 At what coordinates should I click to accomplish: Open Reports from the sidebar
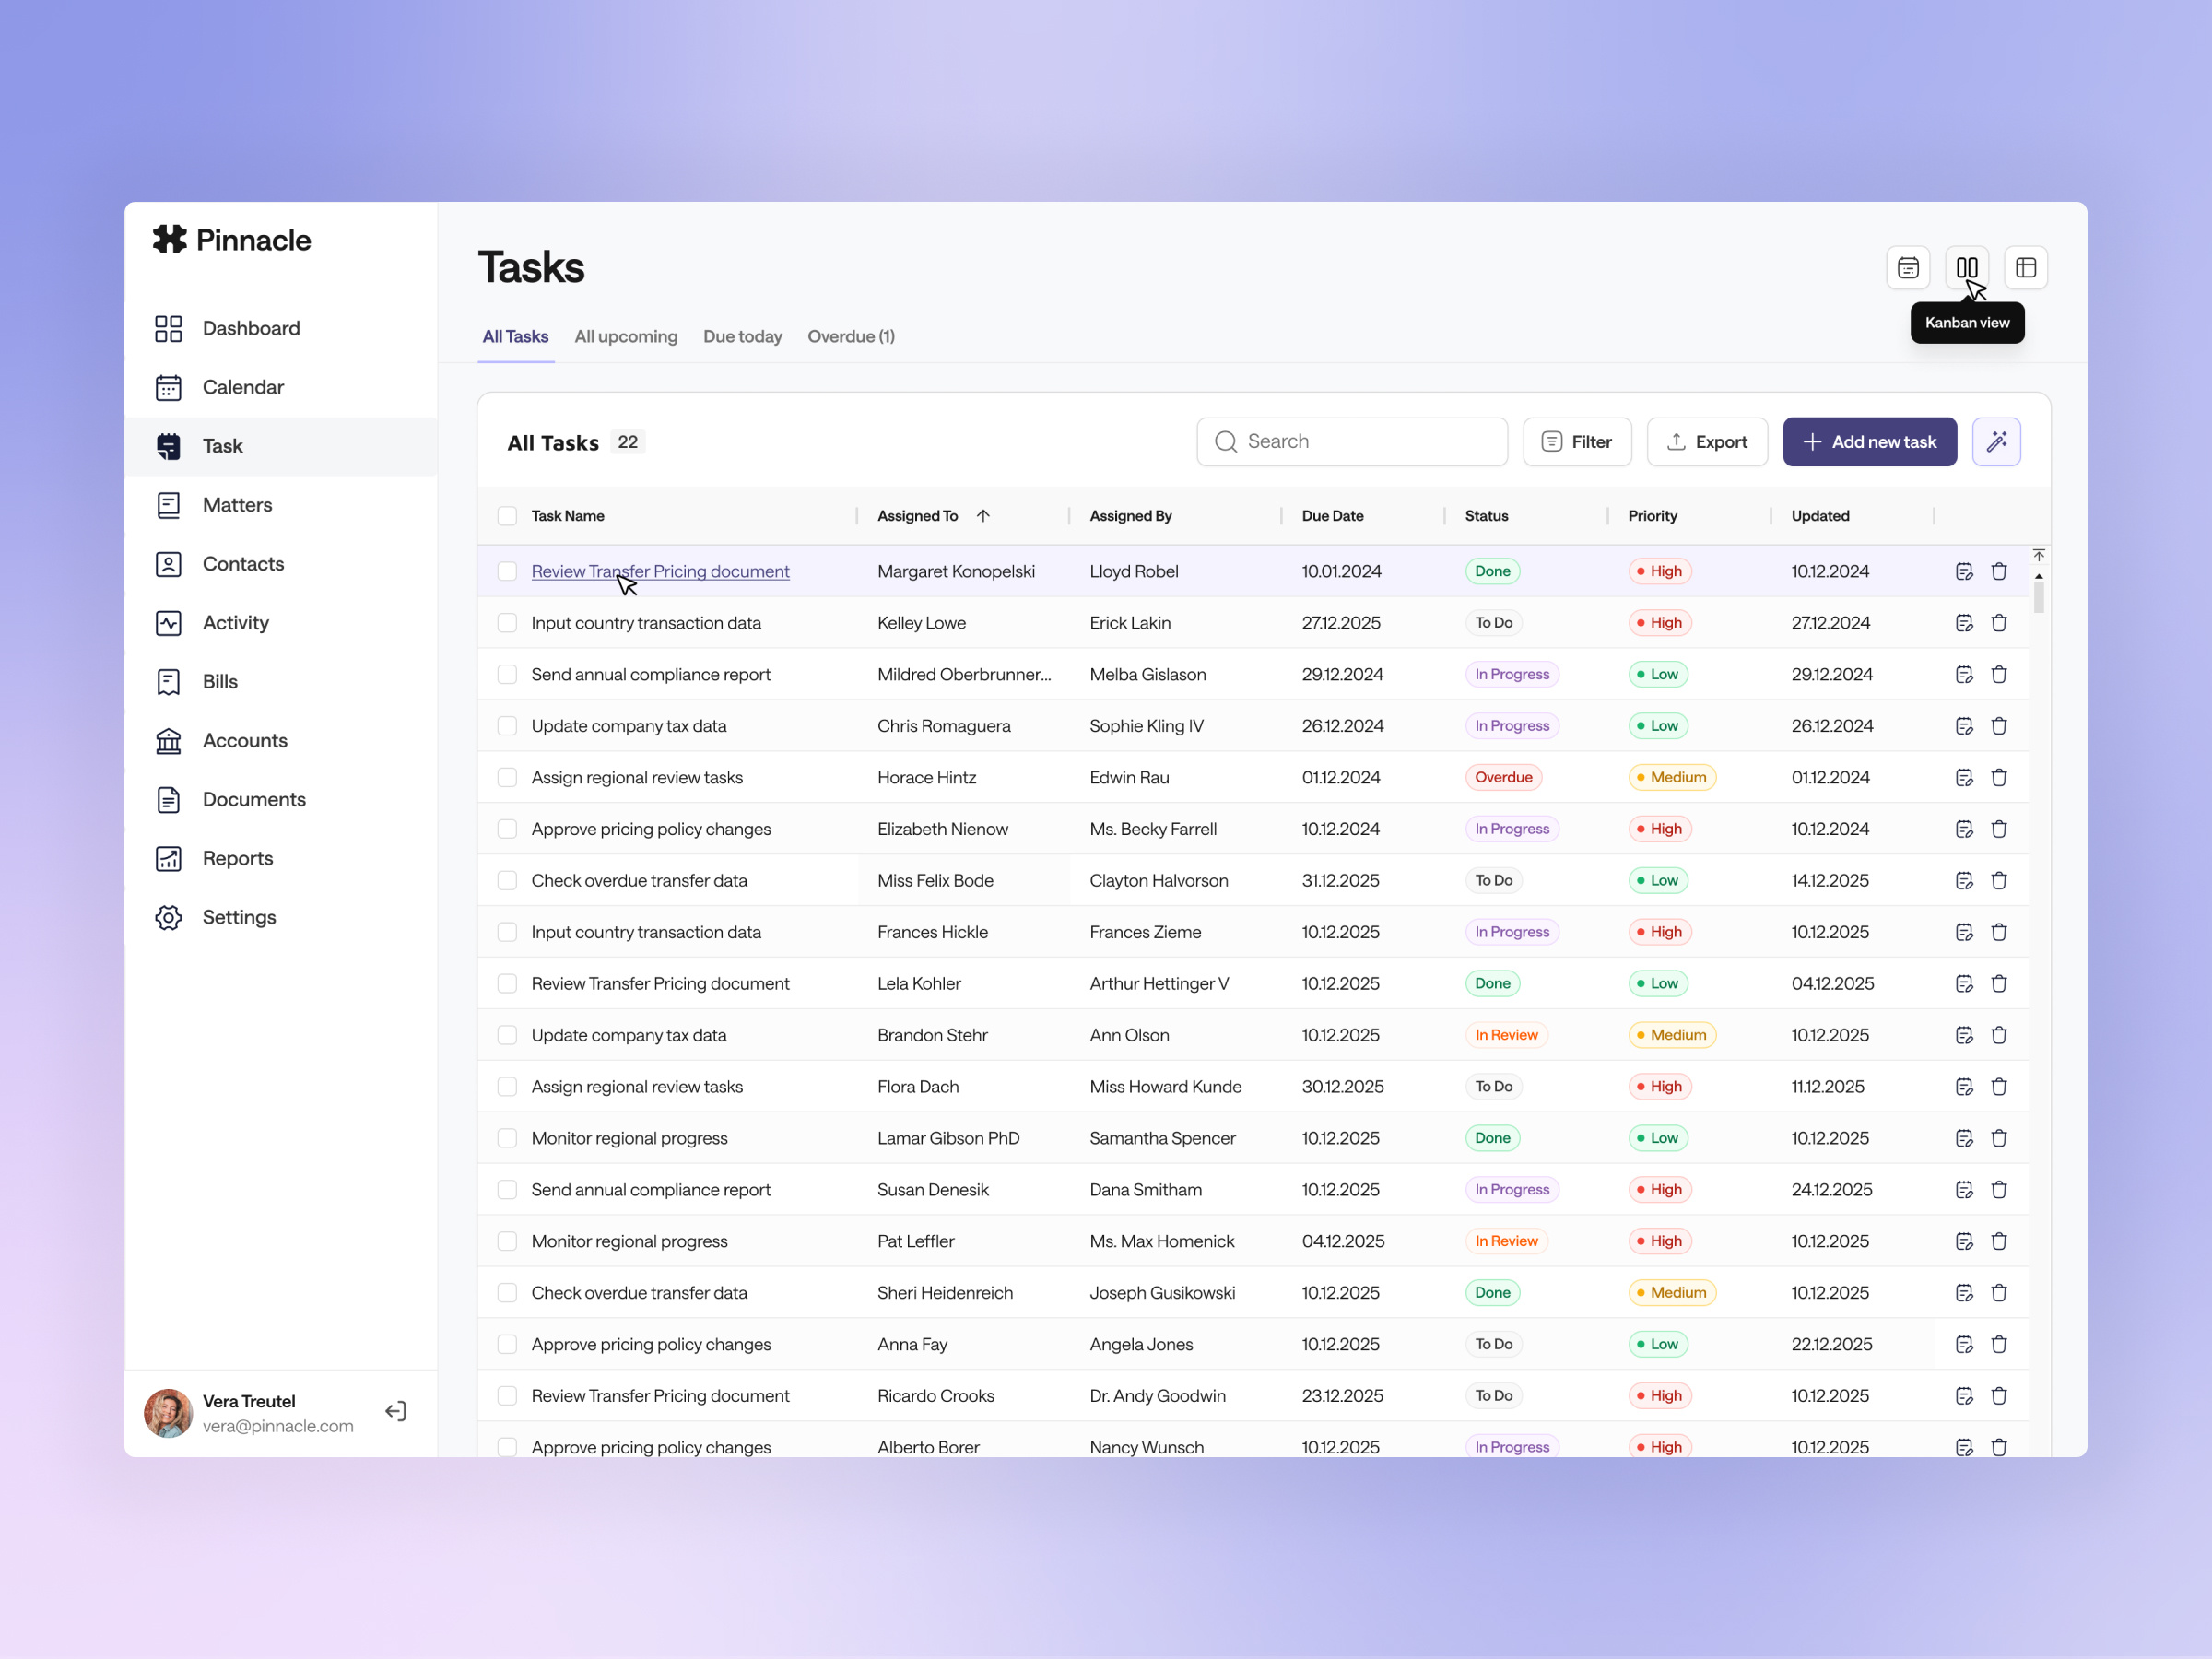click(237, 858)
